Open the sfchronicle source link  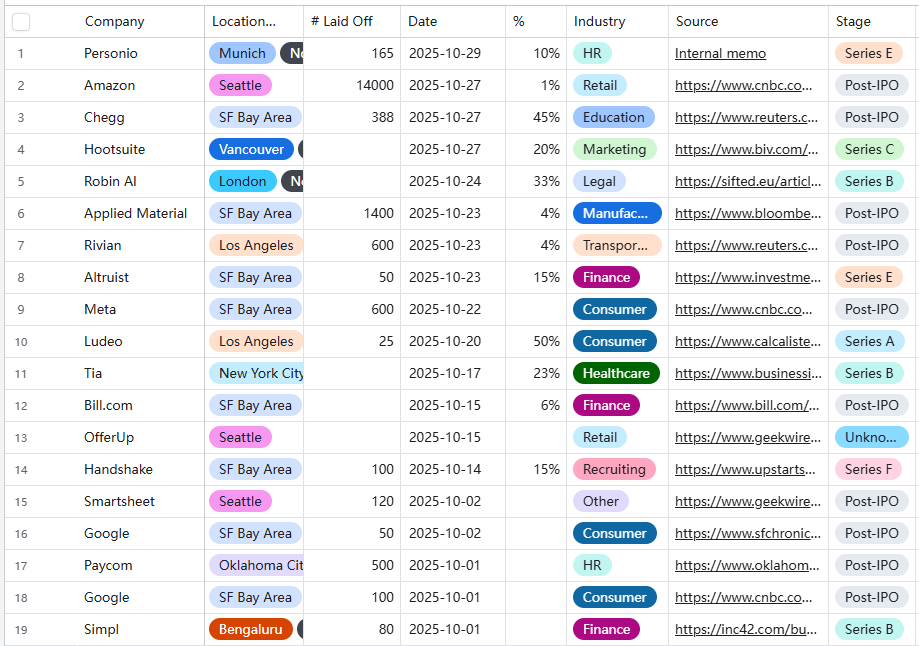point(748,533)
